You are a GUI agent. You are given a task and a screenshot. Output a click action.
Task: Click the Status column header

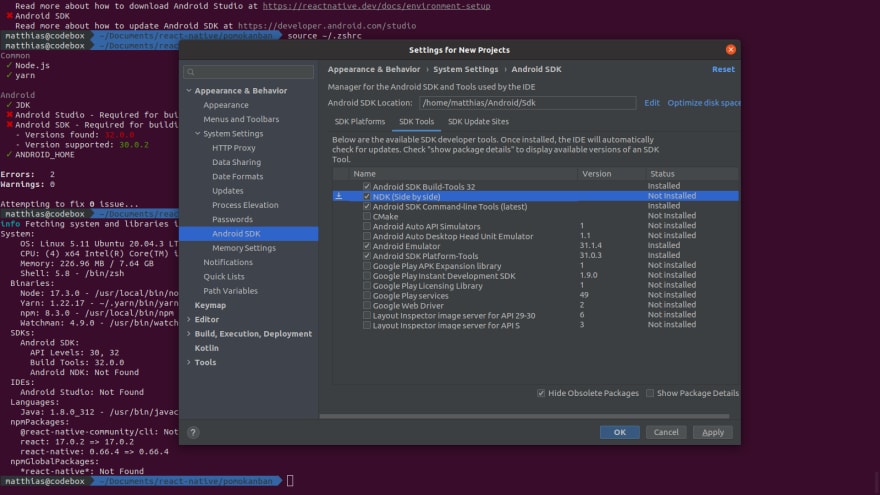(x=691, y=174)
